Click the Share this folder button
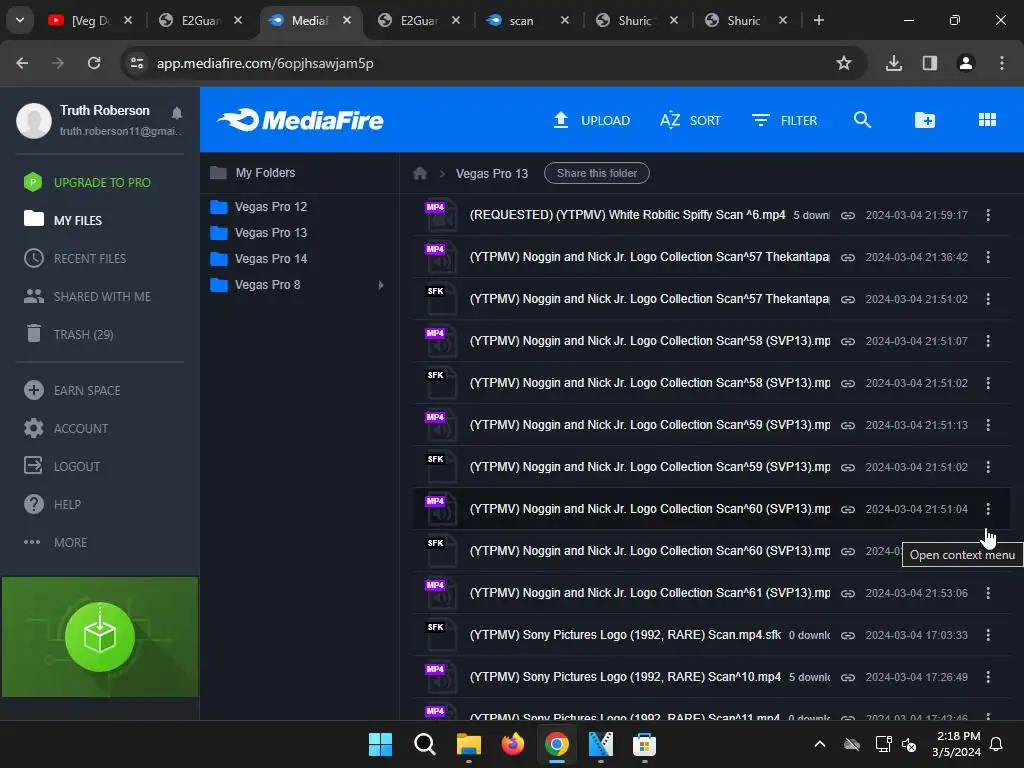 (597, 173)
